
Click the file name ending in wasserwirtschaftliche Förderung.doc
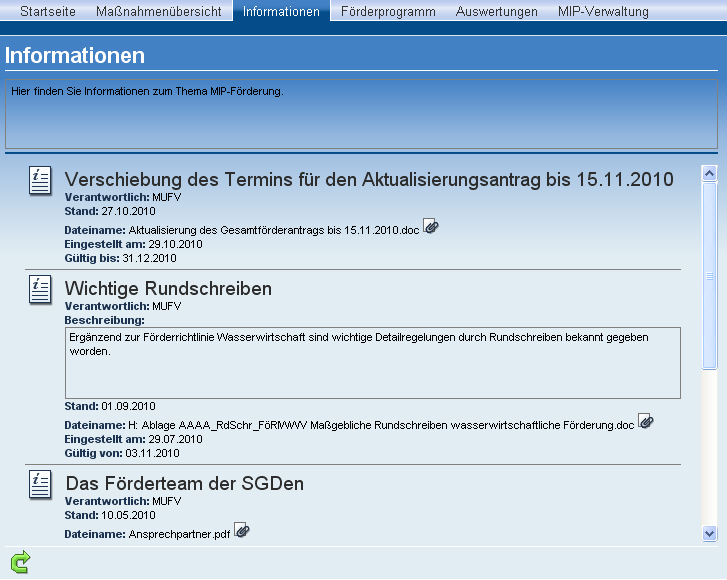tap(381, 426)
